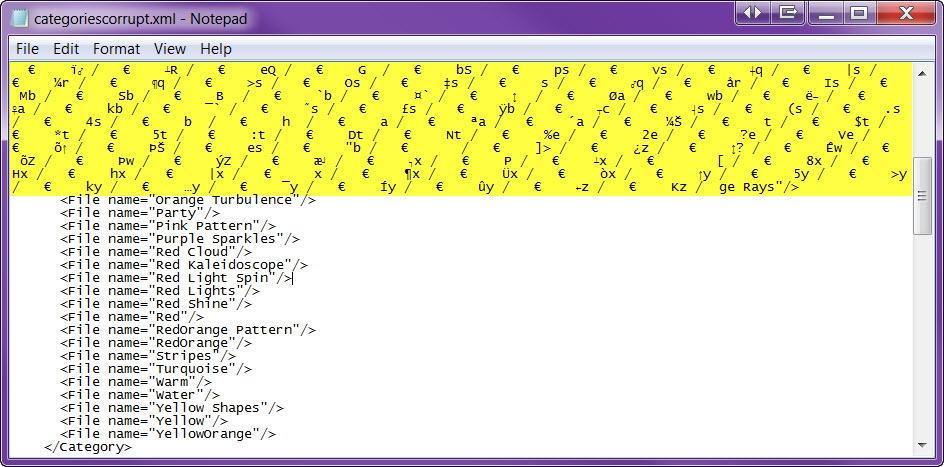Viewport: 944px width, 467px height.
Task: Open the Help menu
Action: [216, 49]
